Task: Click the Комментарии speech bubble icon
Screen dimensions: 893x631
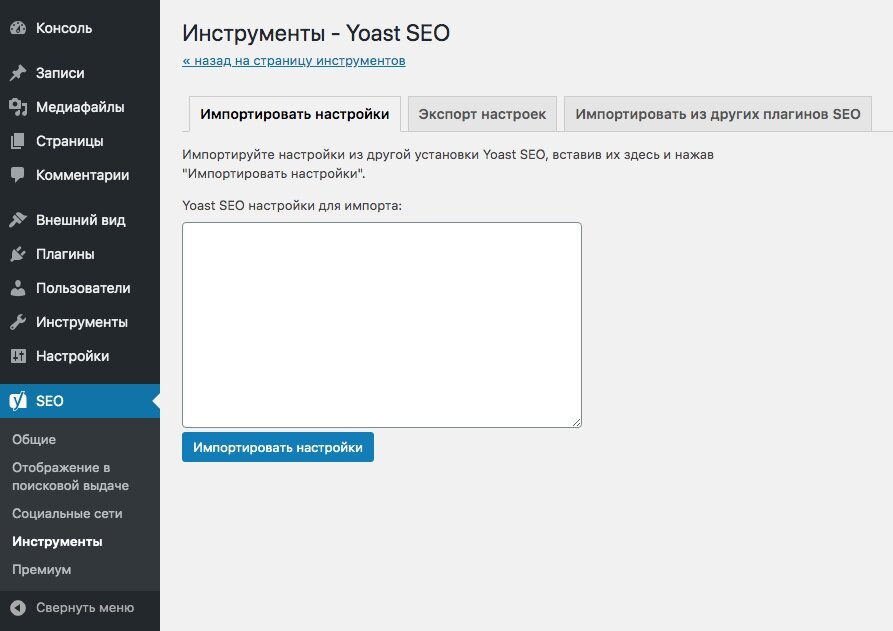Action: 18,175
